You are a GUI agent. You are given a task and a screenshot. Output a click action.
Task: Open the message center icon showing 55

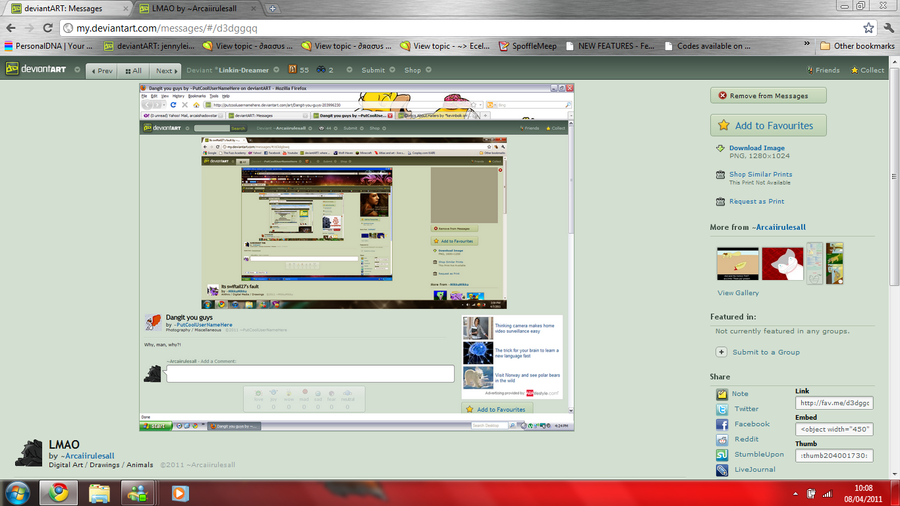coord(298,69)
